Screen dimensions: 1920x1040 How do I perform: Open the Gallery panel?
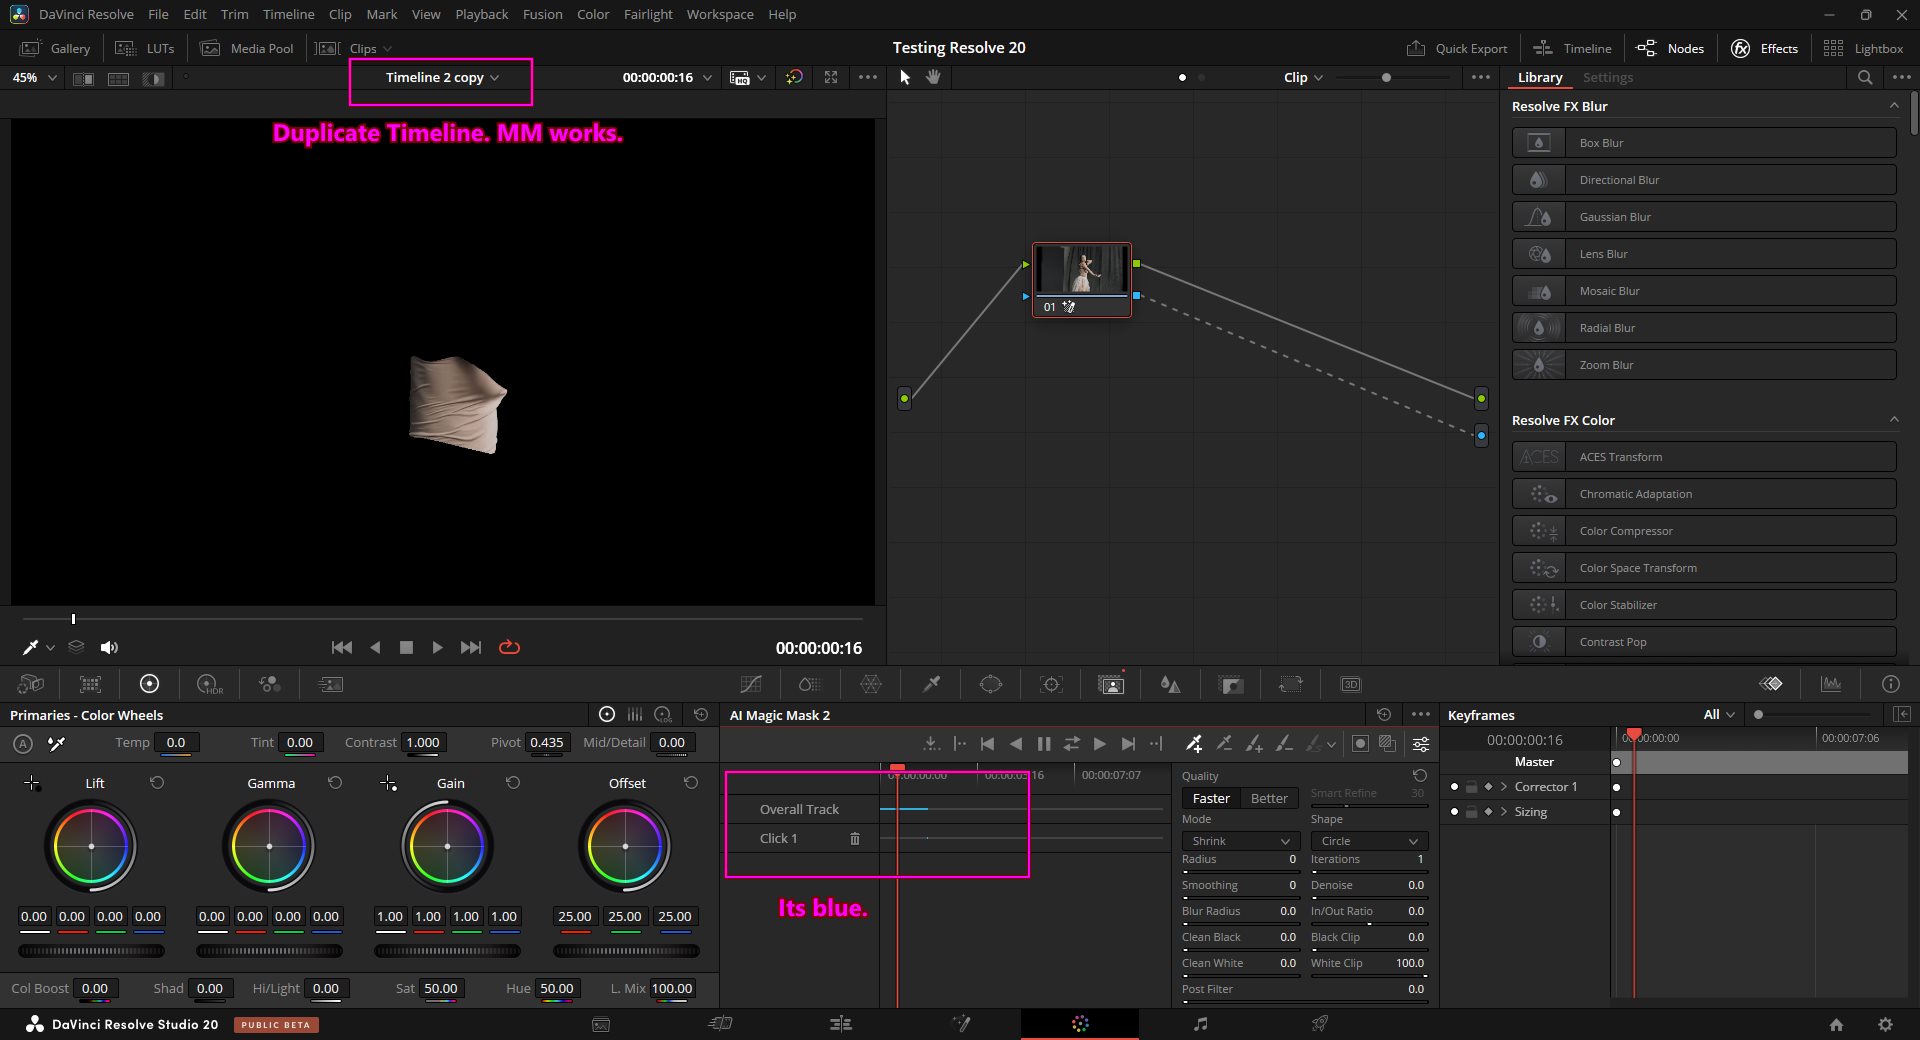(56, 48)
